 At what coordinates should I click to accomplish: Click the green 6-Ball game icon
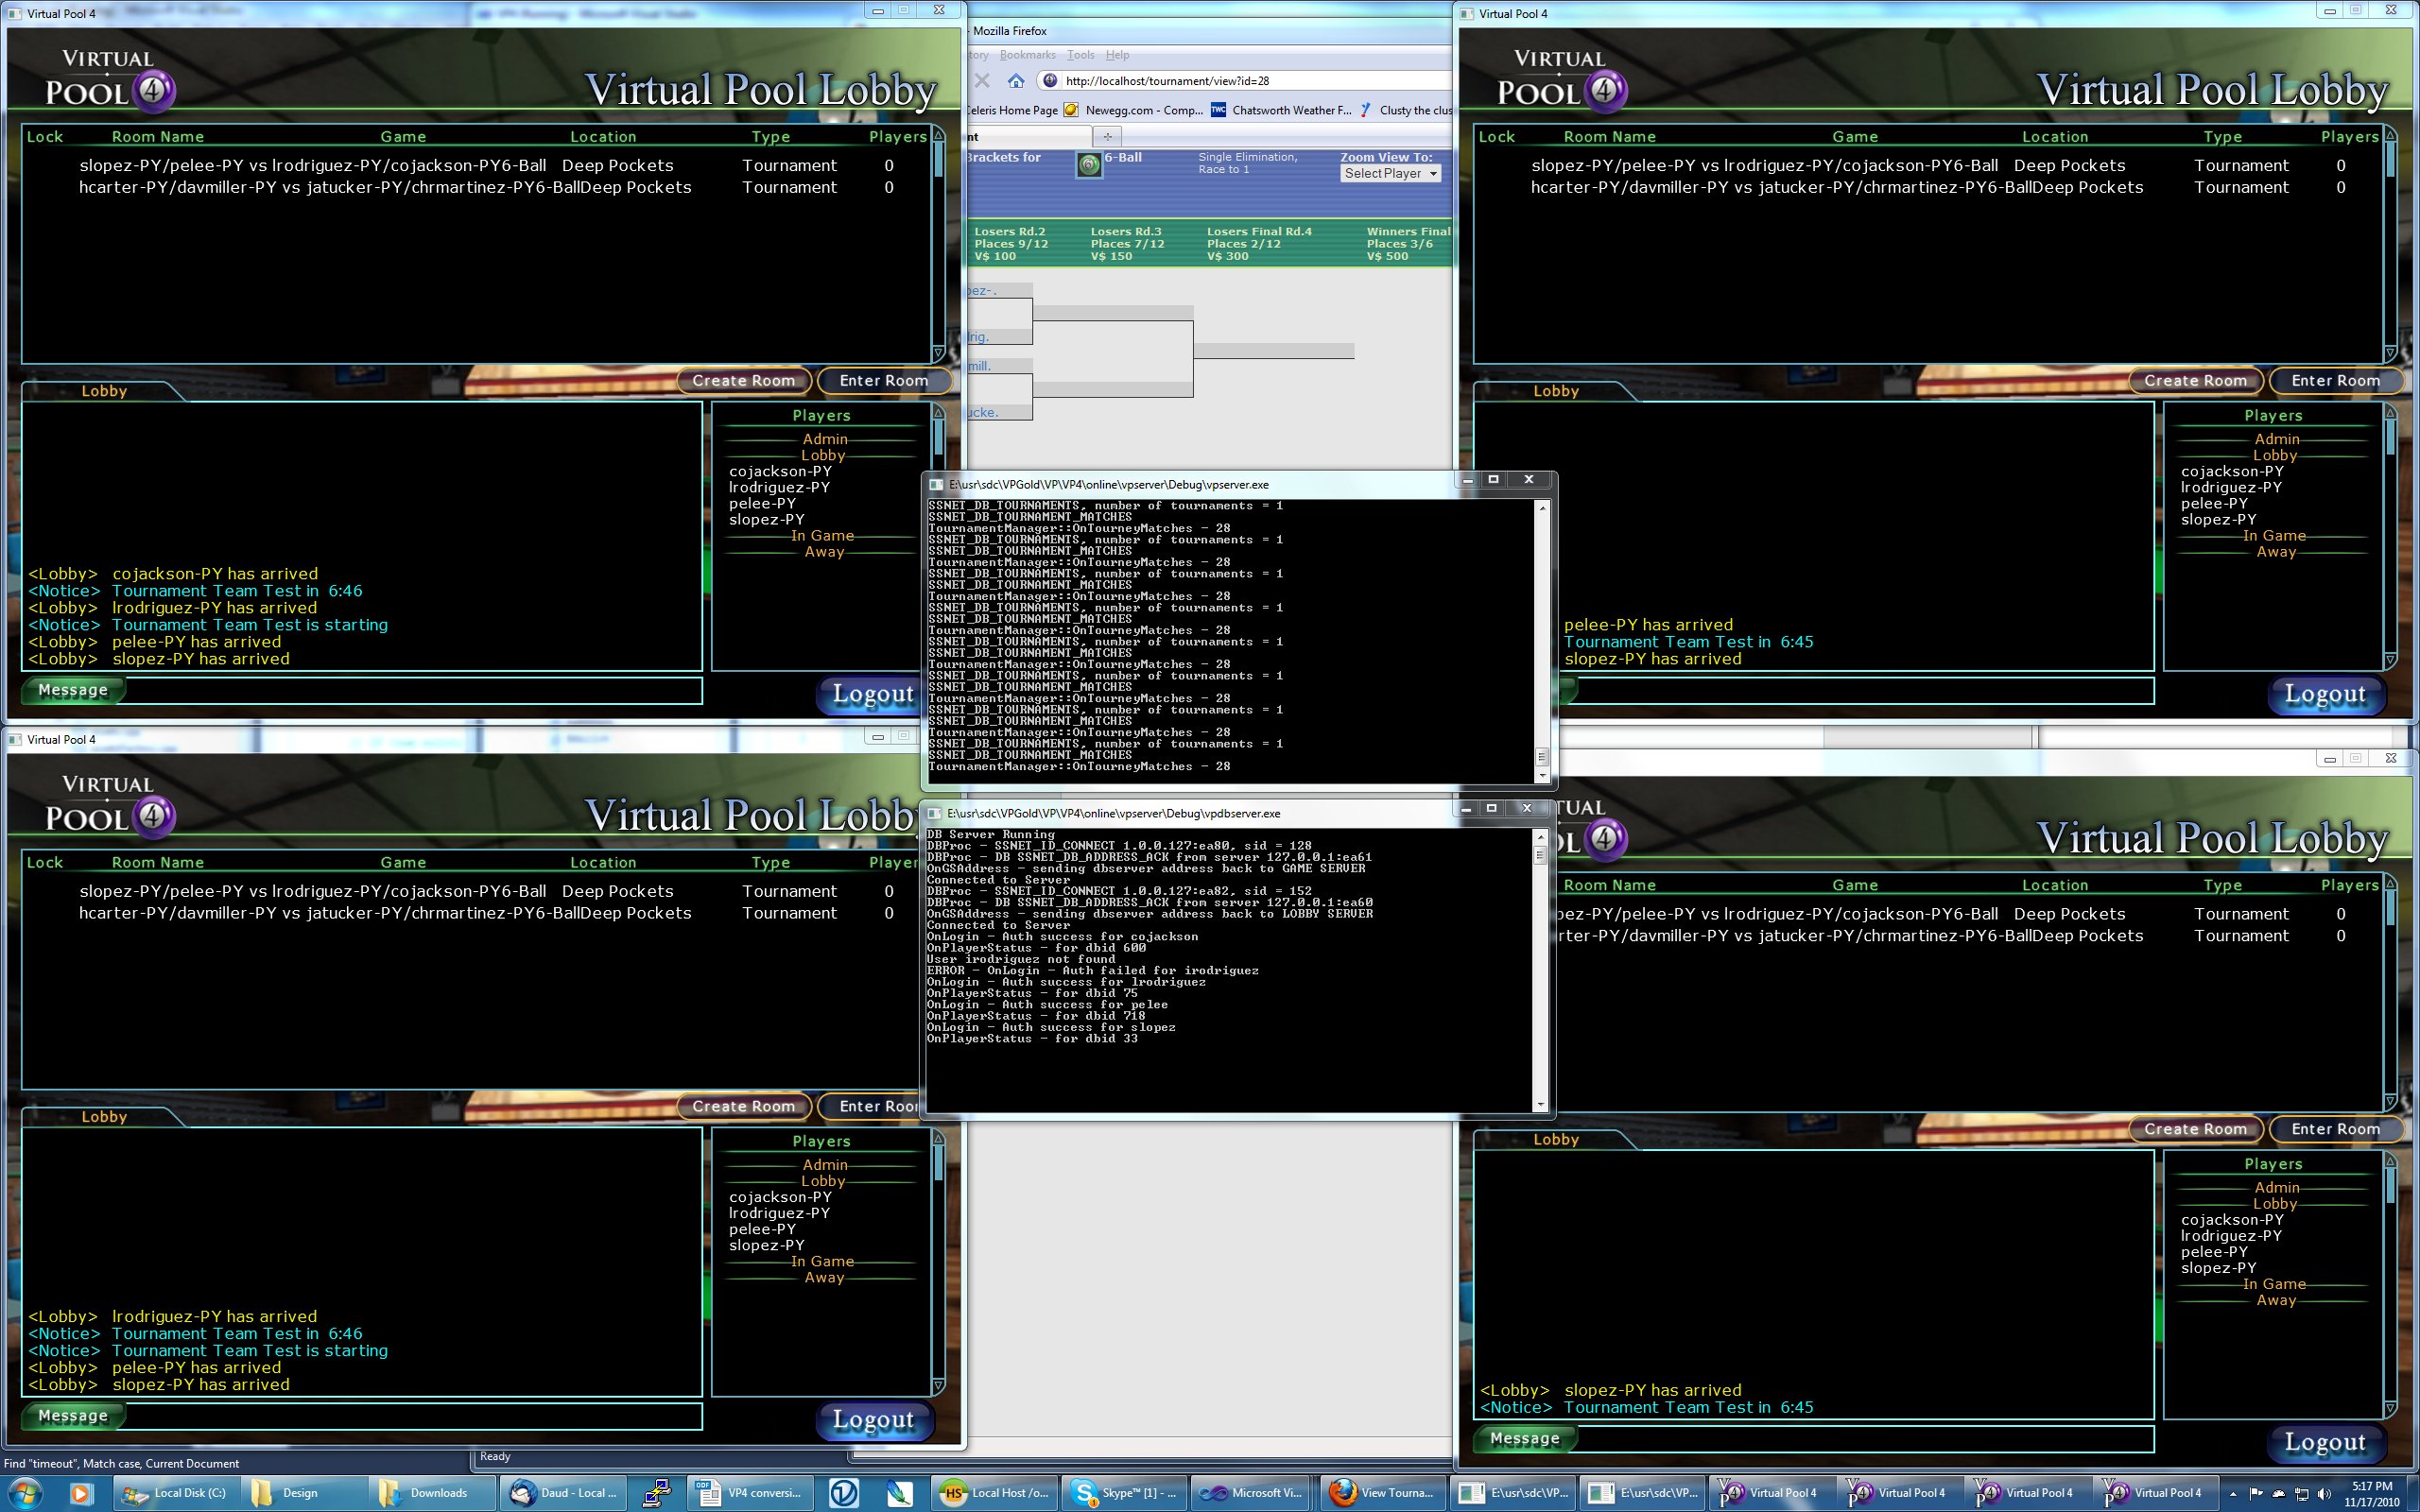click(x=1089, y=164)
